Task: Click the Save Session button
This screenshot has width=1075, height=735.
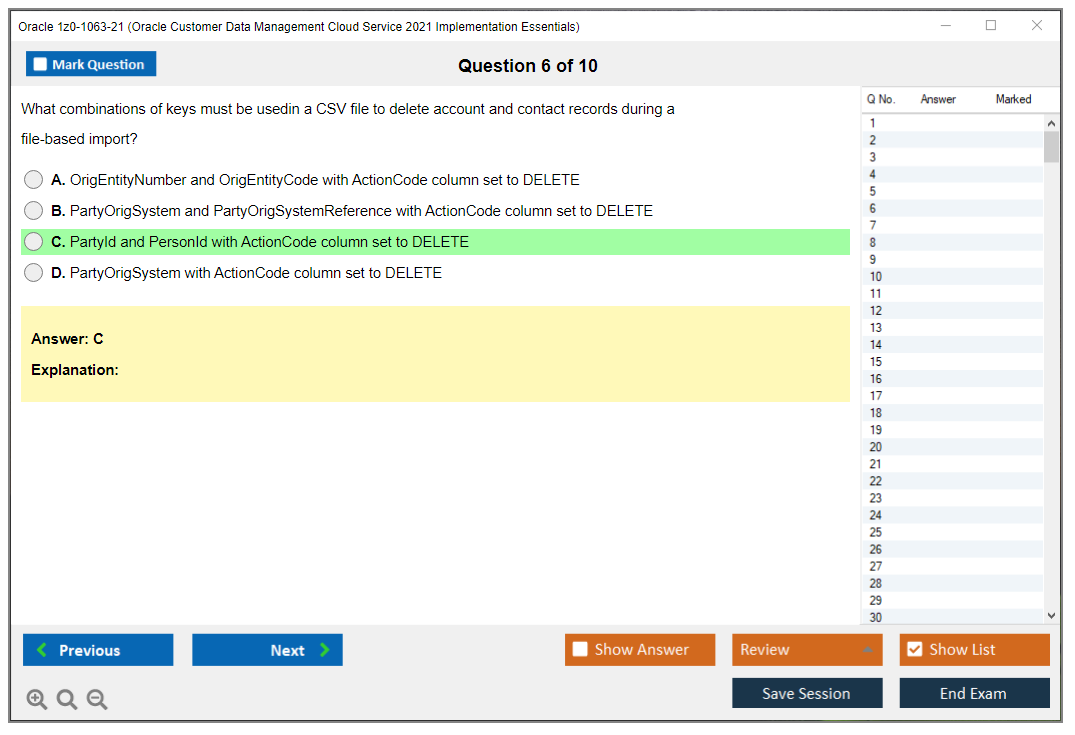Action: coord(807,692)
